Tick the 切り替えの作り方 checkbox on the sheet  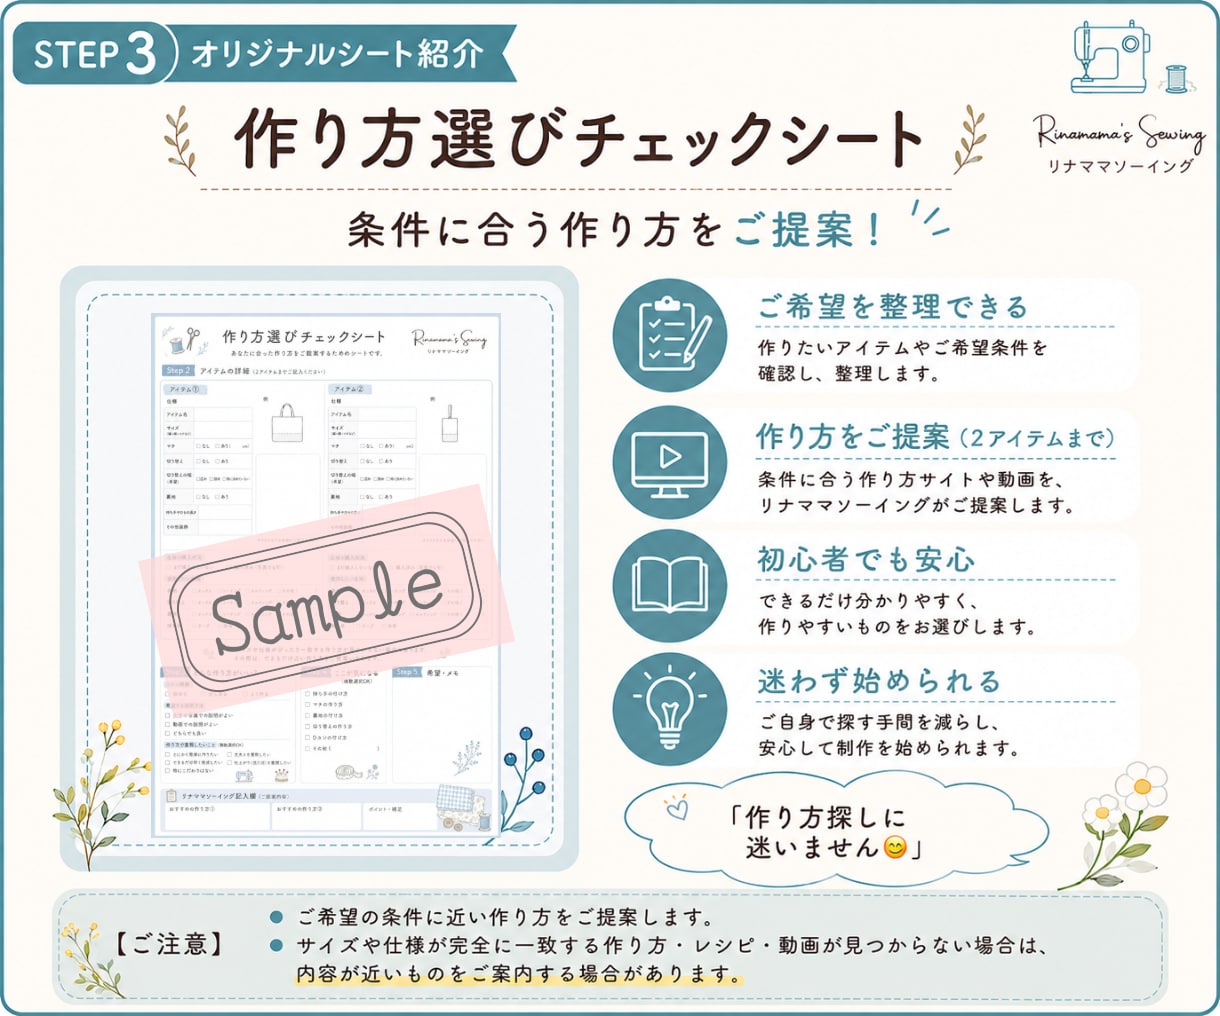(x=307, y=726)
